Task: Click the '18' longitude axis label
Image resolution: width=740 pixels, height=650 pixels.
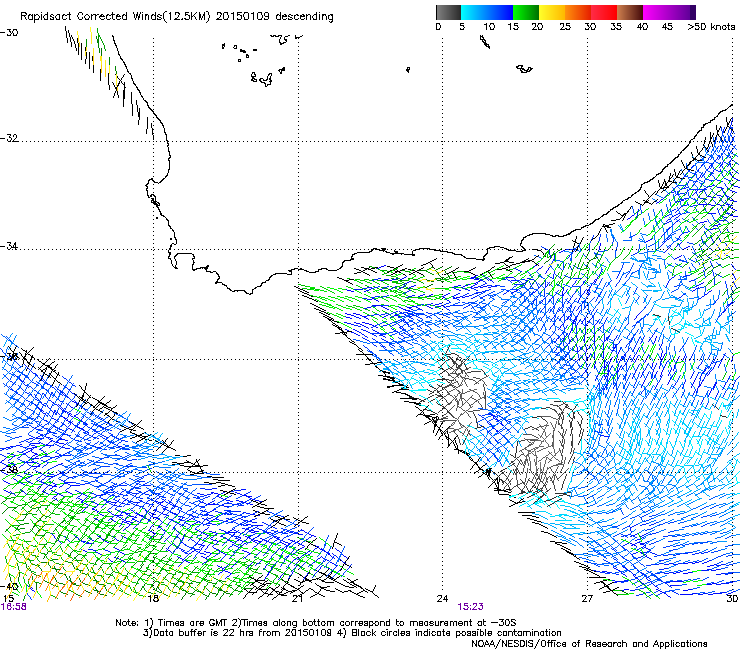Action: 153,599
